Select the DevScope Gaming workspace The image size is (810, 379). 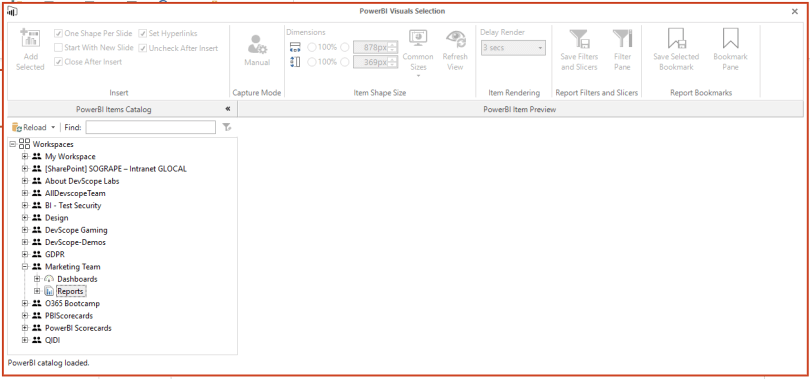76,230
